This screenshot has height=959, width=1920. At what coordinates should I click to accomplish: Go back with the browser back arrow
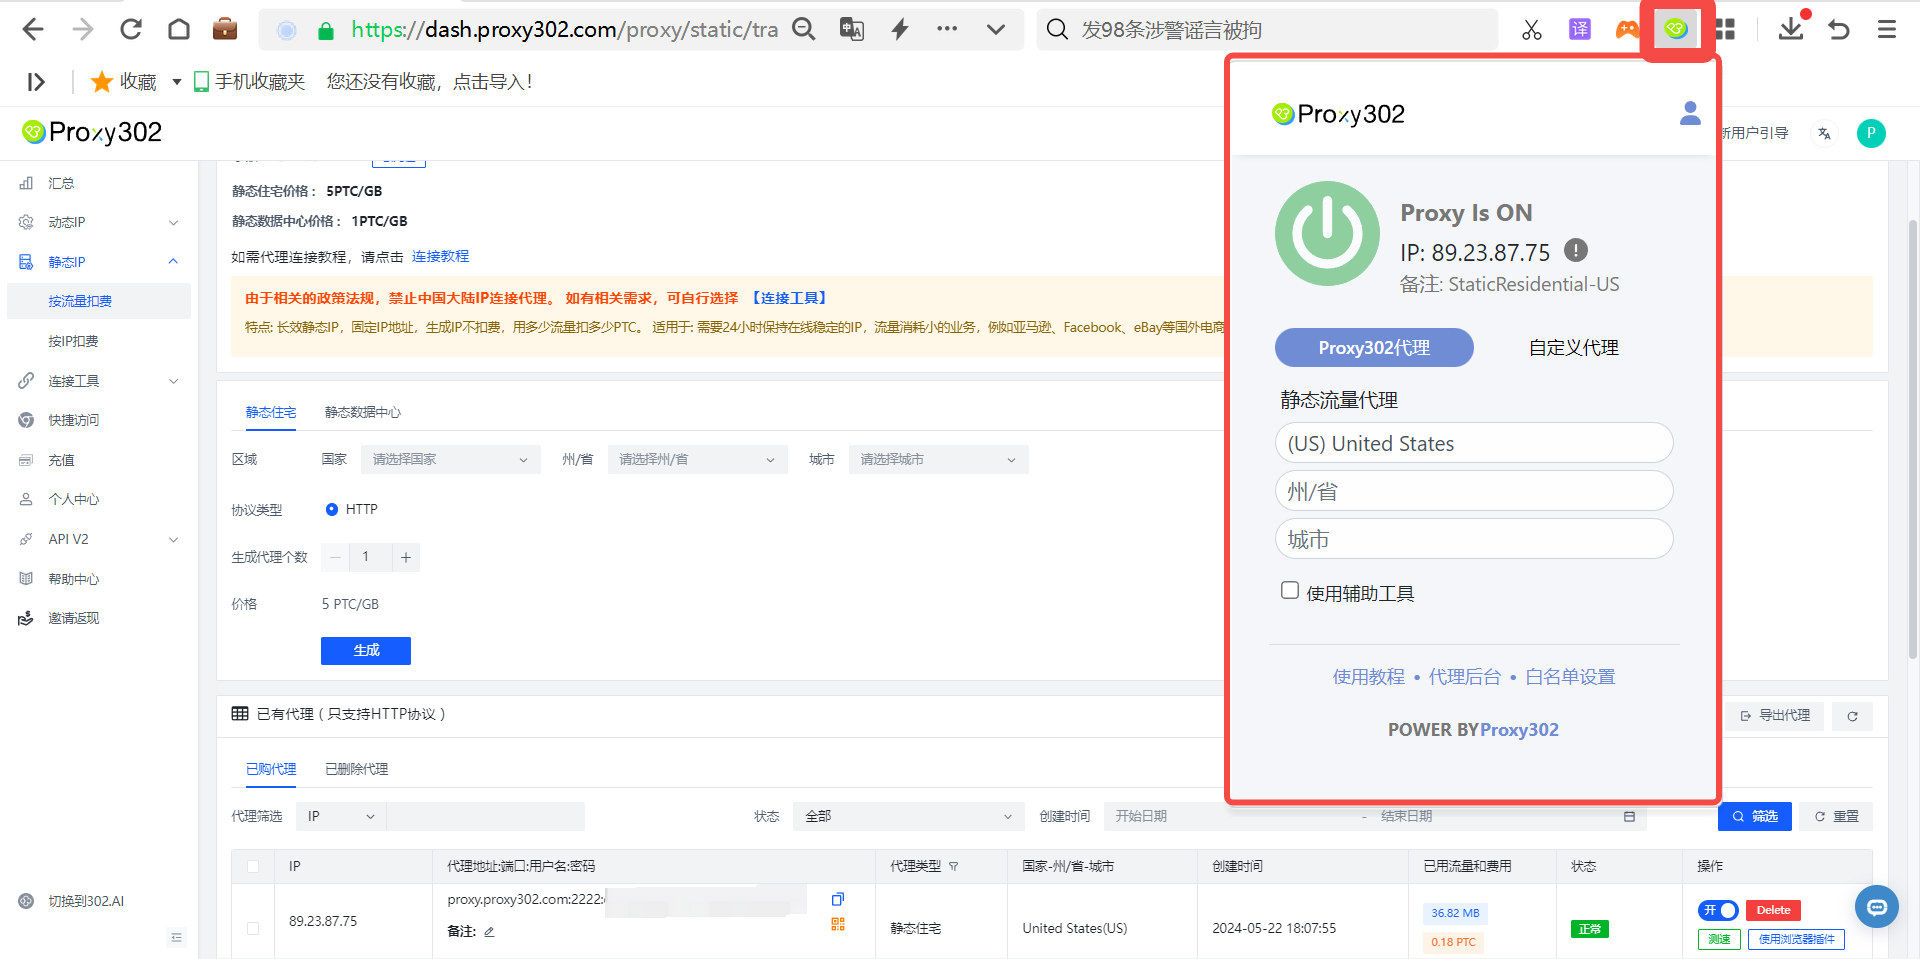click(33, 29)
